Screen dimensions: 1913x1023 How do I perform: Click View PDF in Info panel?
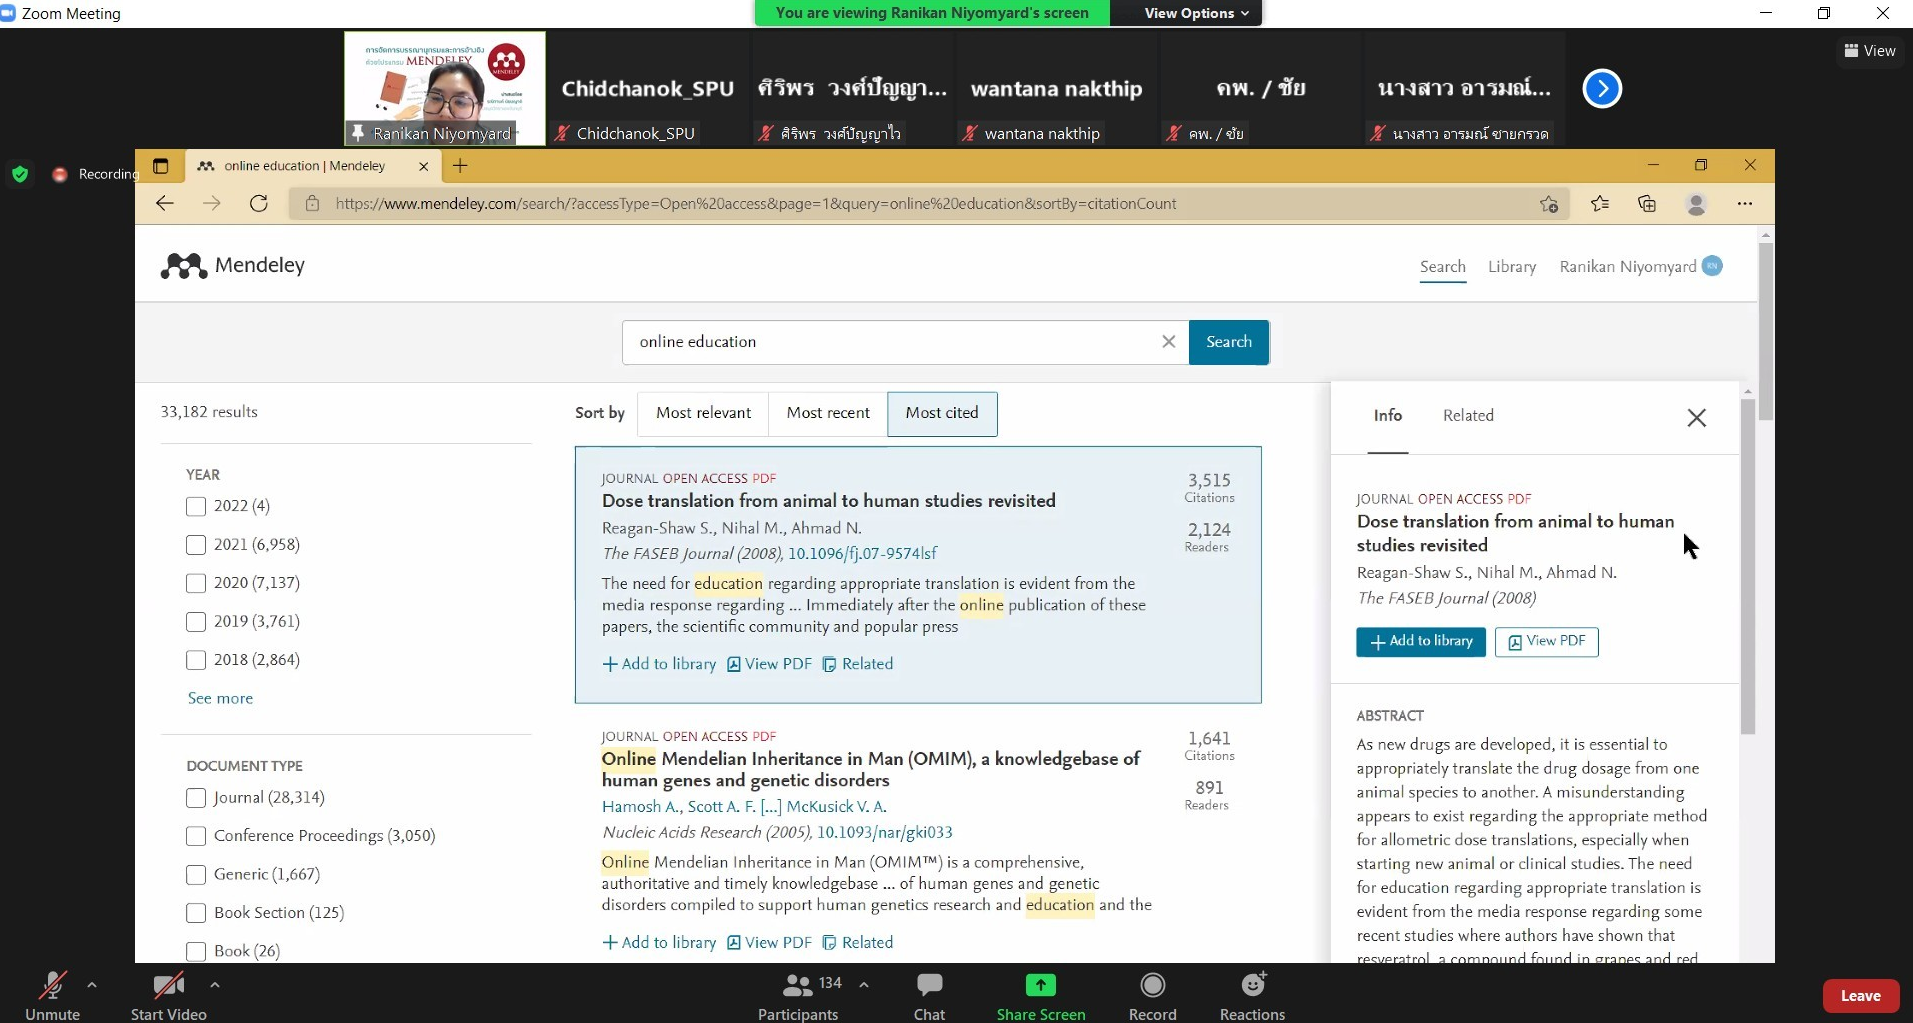tap(1546, 642)
